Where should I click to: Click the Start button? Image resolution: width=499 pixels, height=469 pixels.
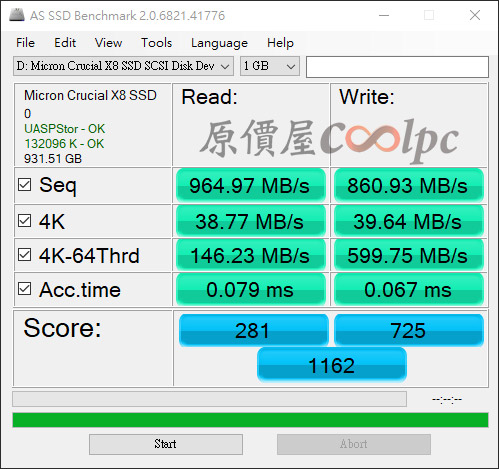(x=166, y=444)
